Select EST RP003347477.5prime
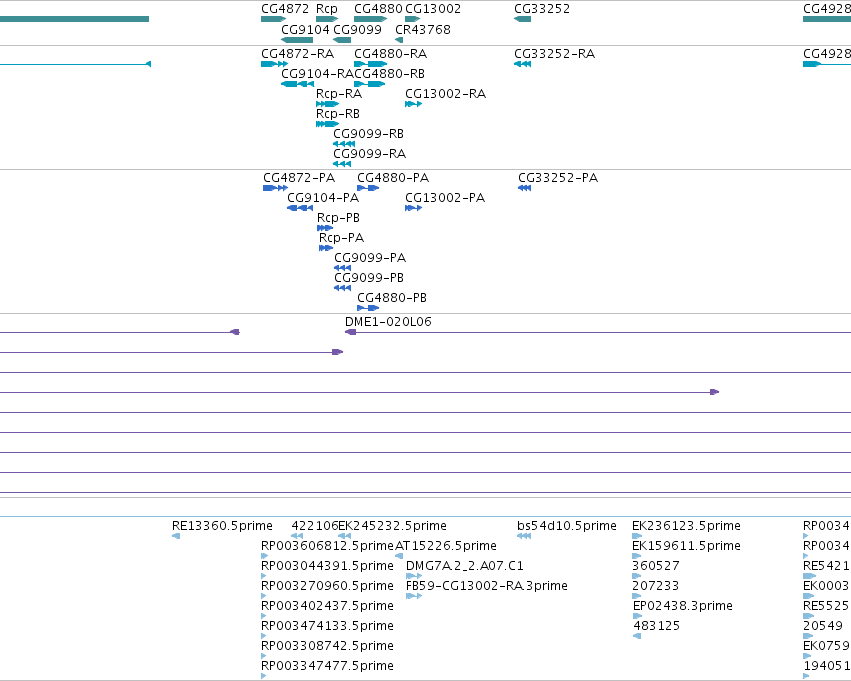This screenshot has height=681, width=851. coord(264,676)
